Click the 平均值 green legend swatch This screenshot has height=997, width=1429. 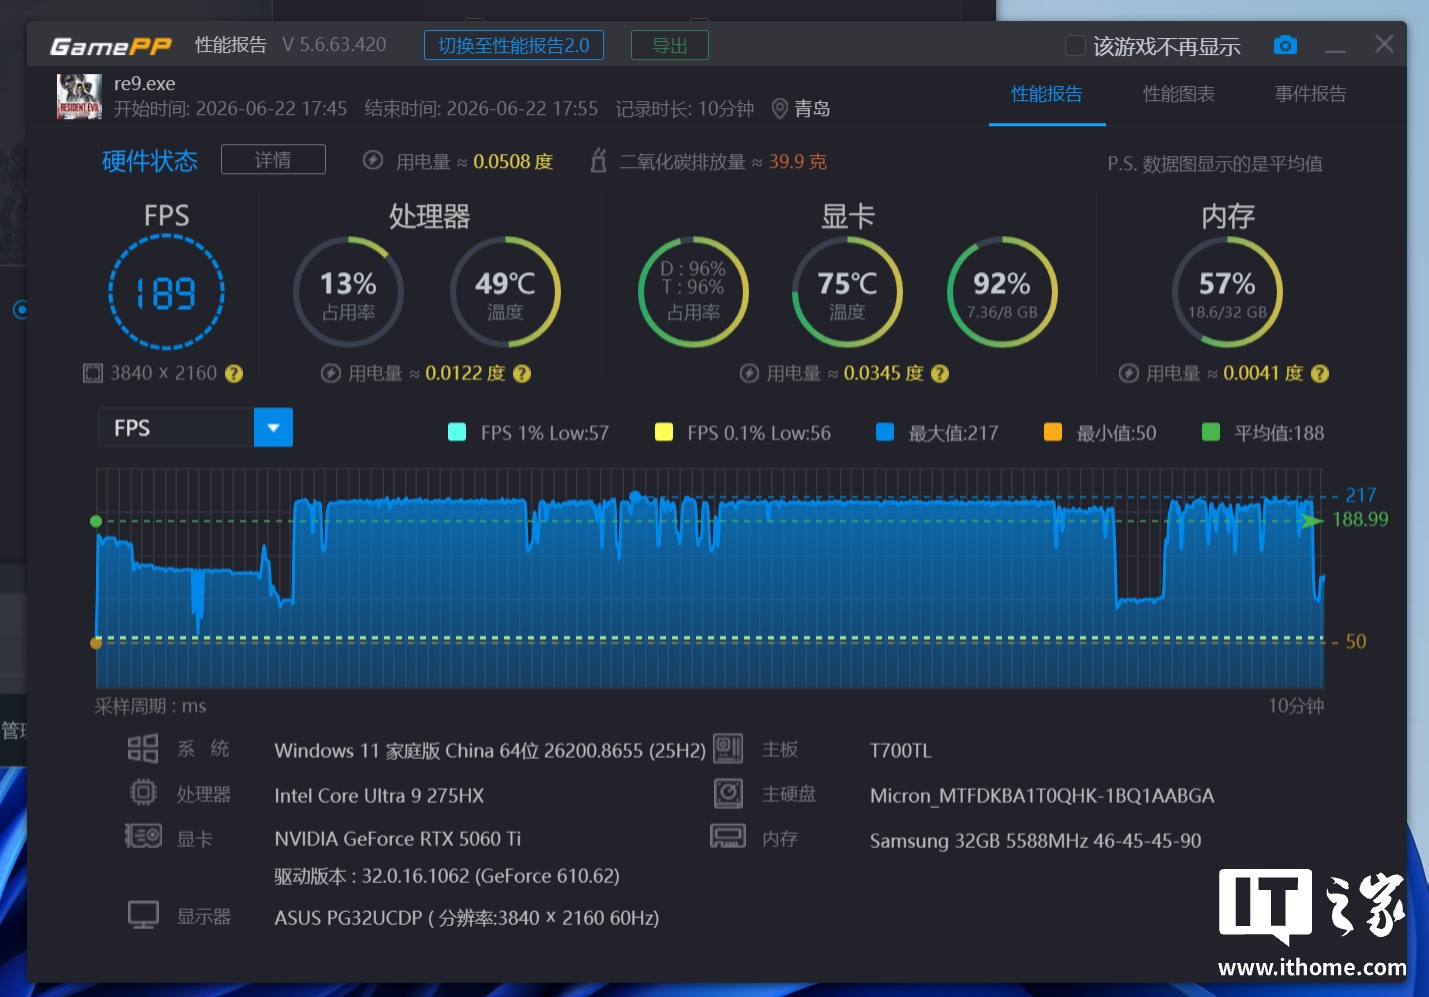point(1211,432)
